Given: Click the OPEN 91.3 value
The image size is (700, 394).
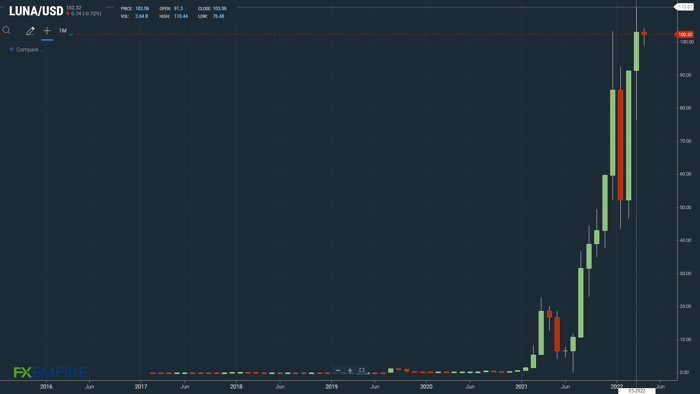Looking at the screenshot, I should [179, 8].
